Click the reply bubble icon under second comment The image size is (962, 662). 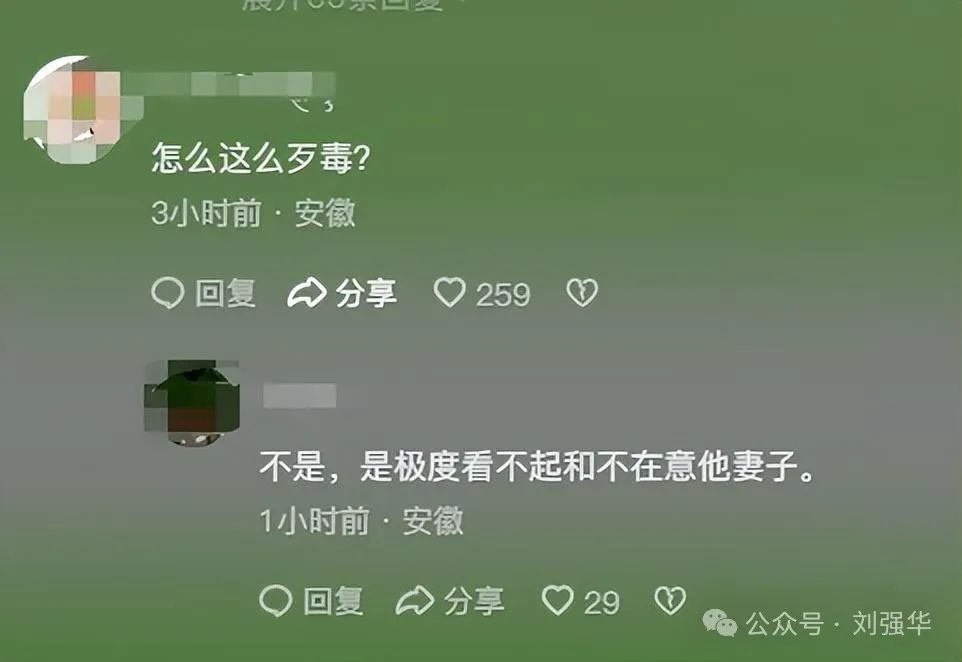(275, 600)
